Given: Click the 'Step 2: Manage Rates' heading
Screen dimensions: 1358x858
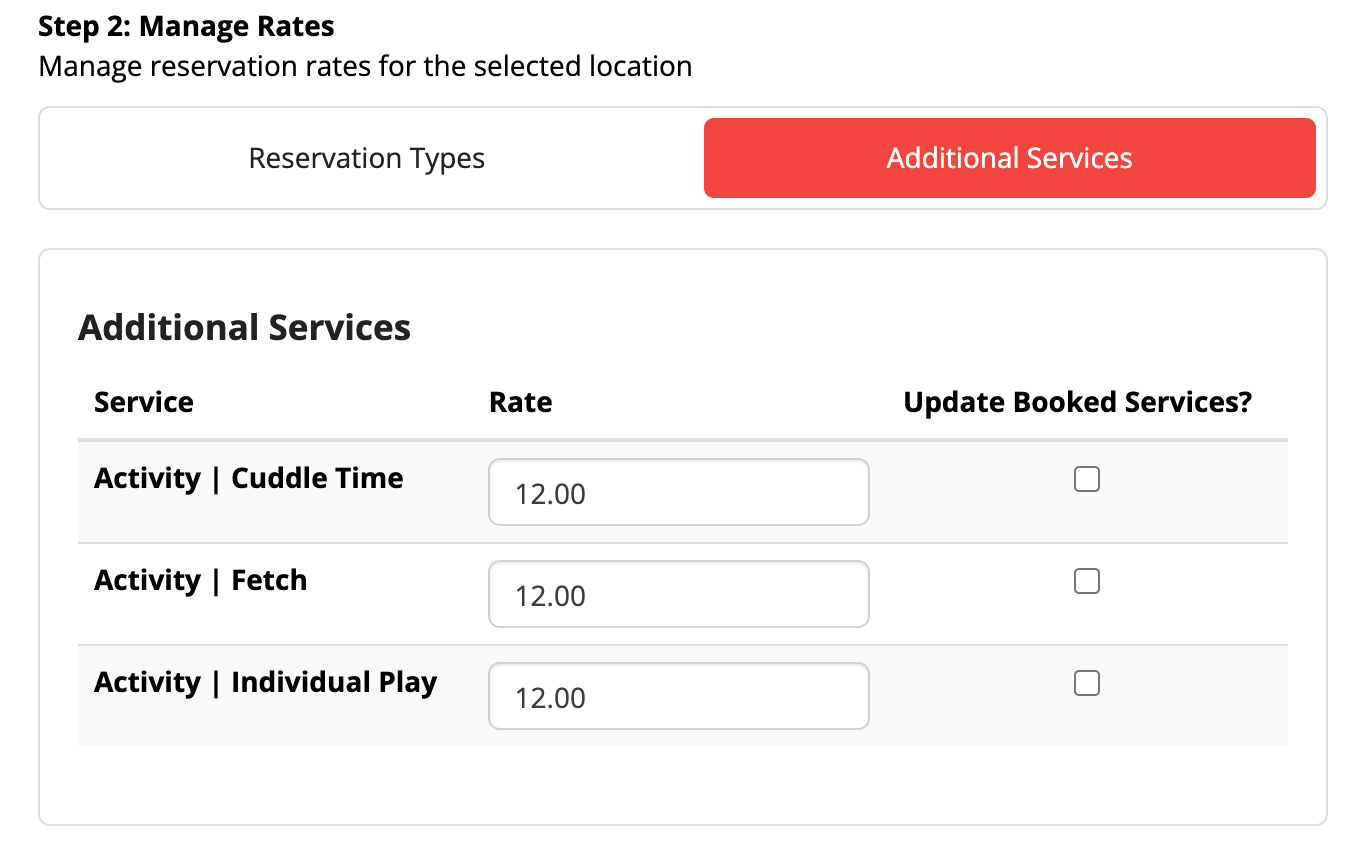Looking at the screenshot, I should 186,26.
